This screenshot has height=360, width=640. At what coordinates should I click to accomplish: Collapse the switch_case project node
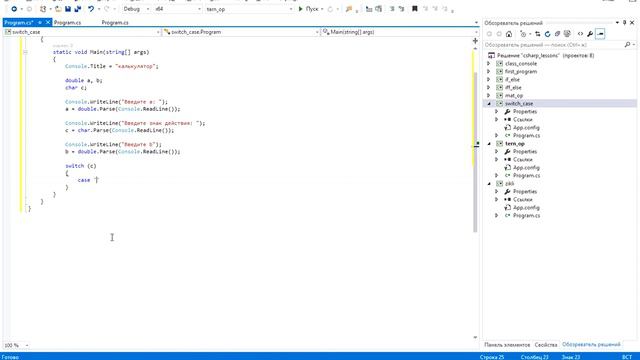(489, 104)
